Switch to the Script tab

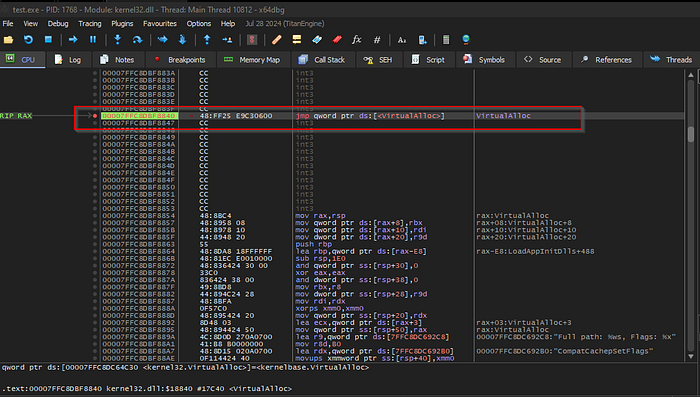(x=428, y=59)
